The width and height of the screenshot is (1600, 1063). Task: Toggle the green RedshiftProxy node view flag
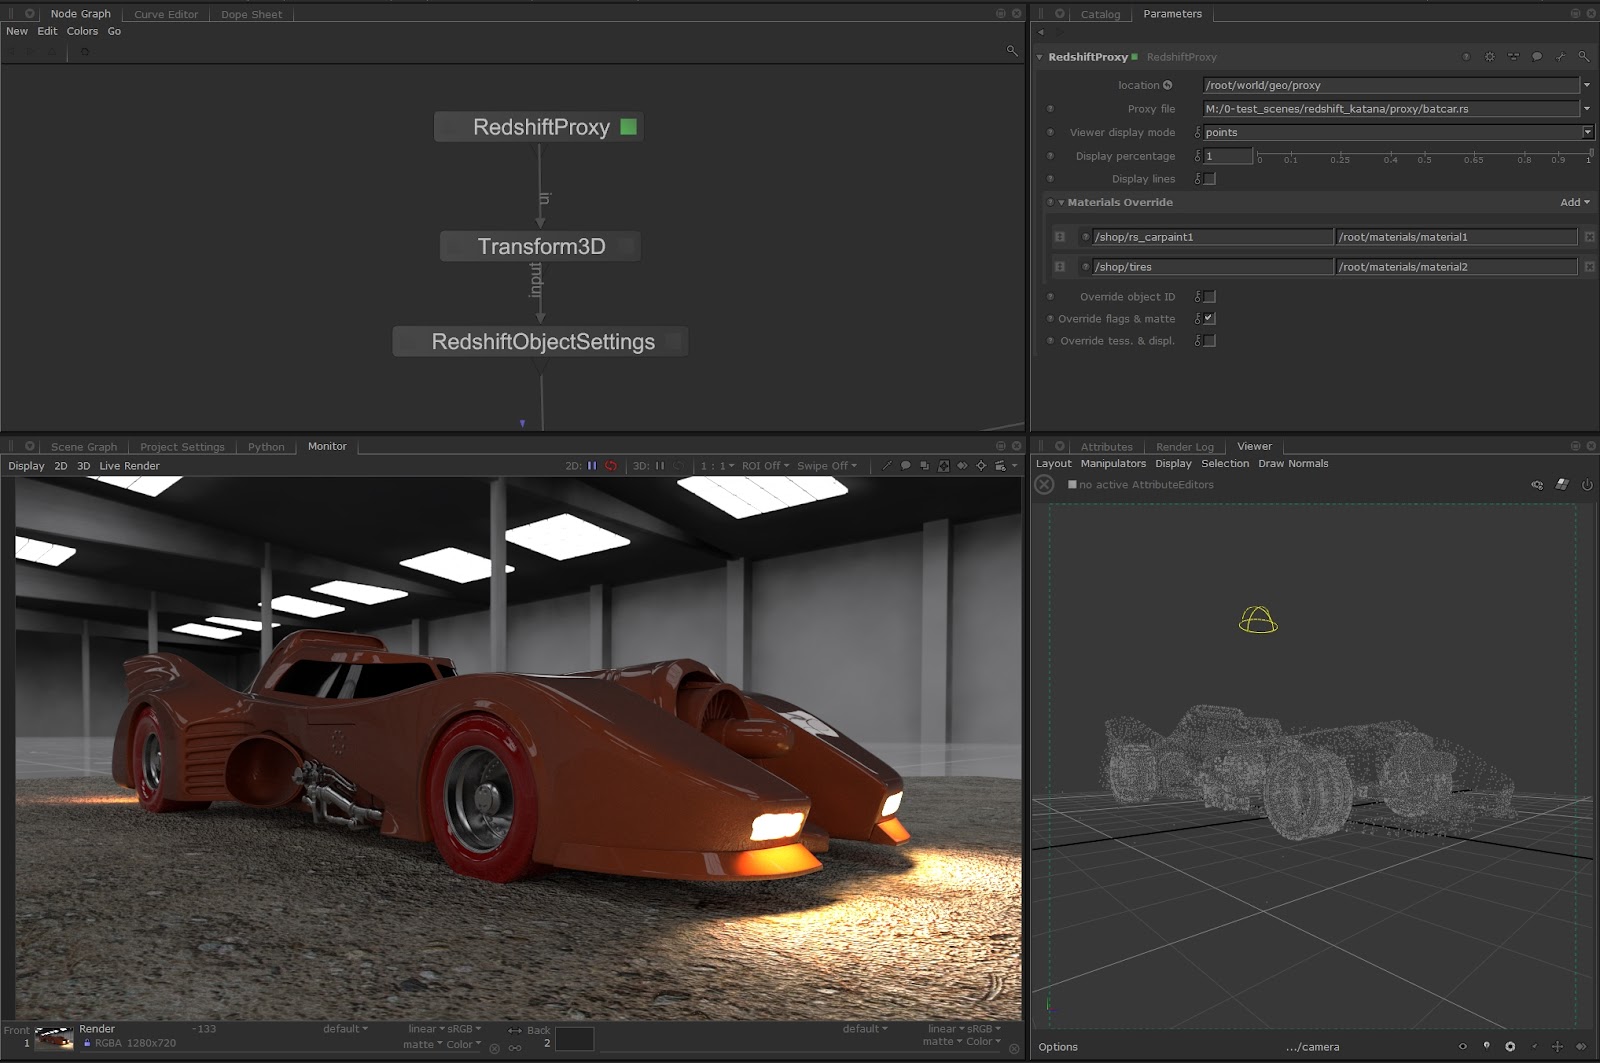click(x=628, y=127)
